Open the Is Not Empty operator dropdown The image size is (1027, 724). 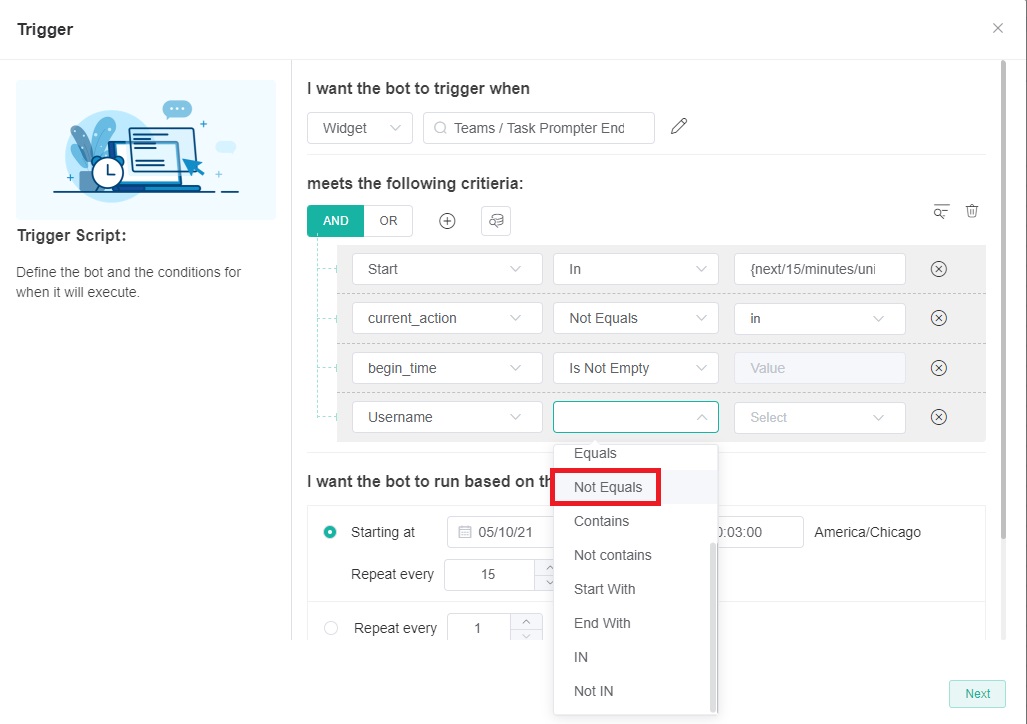coord(635,368)
